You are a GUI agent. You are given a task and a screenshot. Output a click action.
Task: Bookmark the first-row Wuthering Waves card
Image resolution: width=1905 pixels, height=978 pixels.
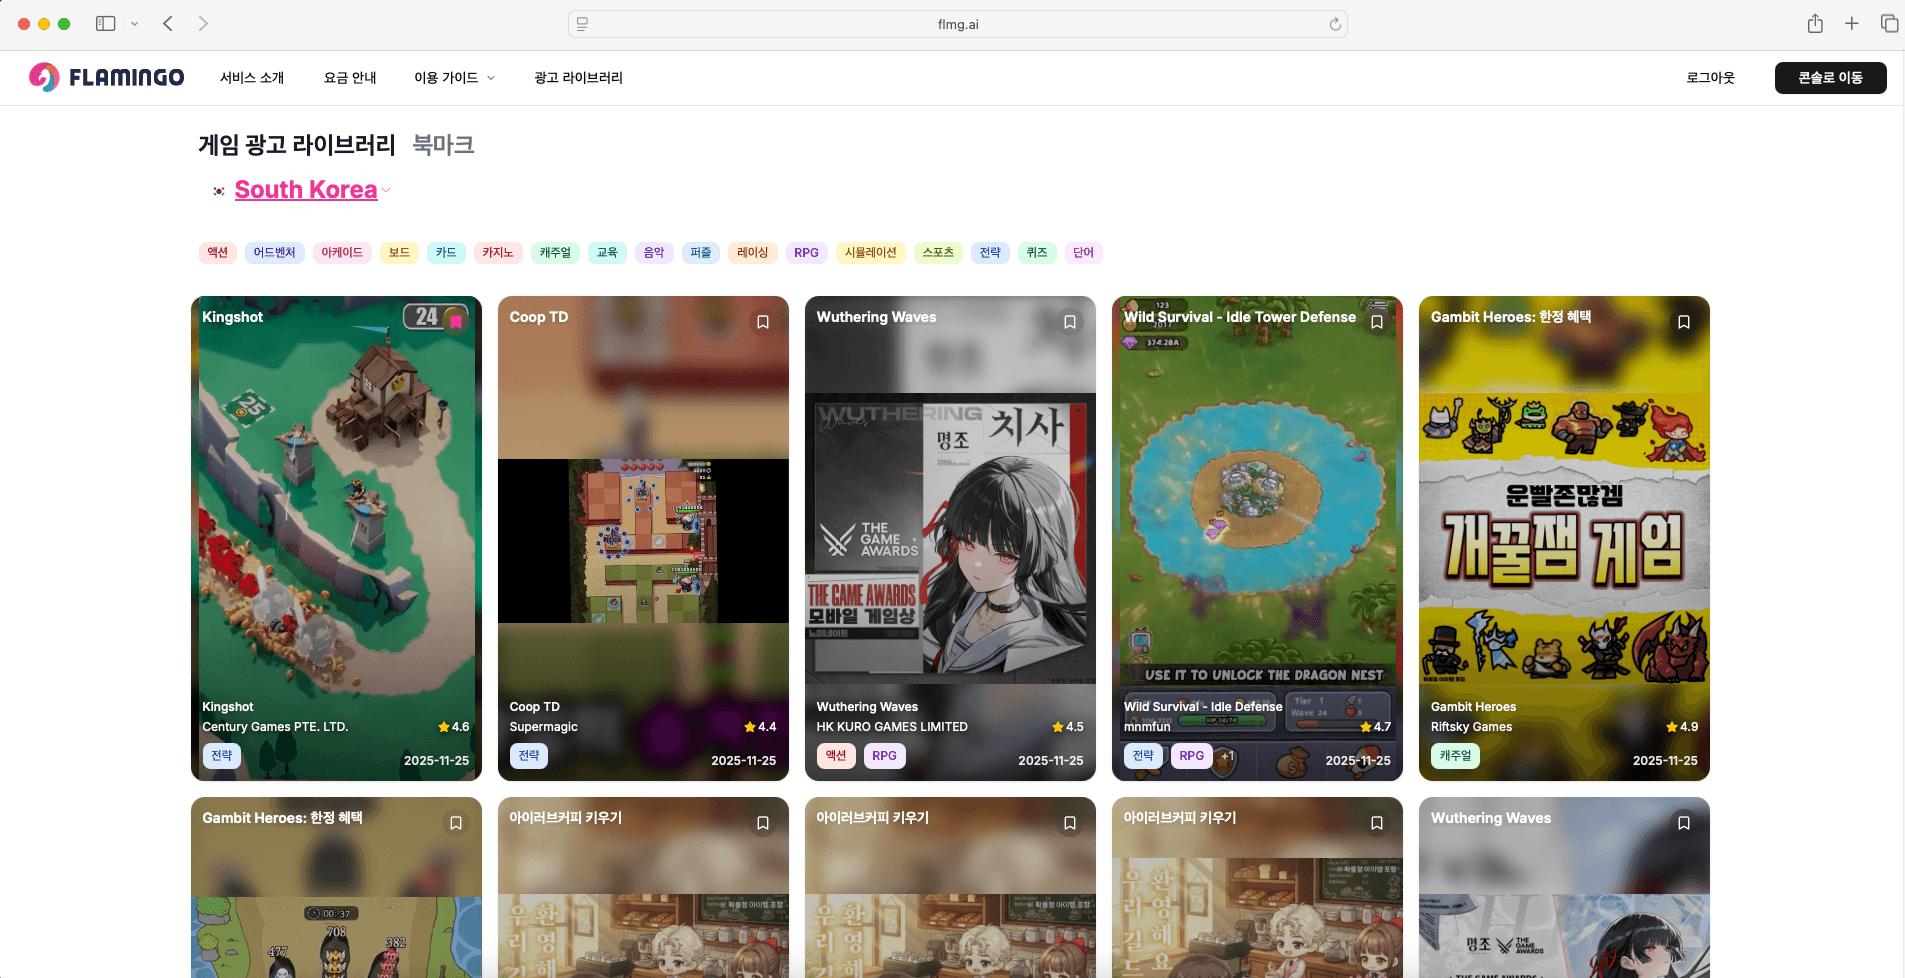point(1070,322)
